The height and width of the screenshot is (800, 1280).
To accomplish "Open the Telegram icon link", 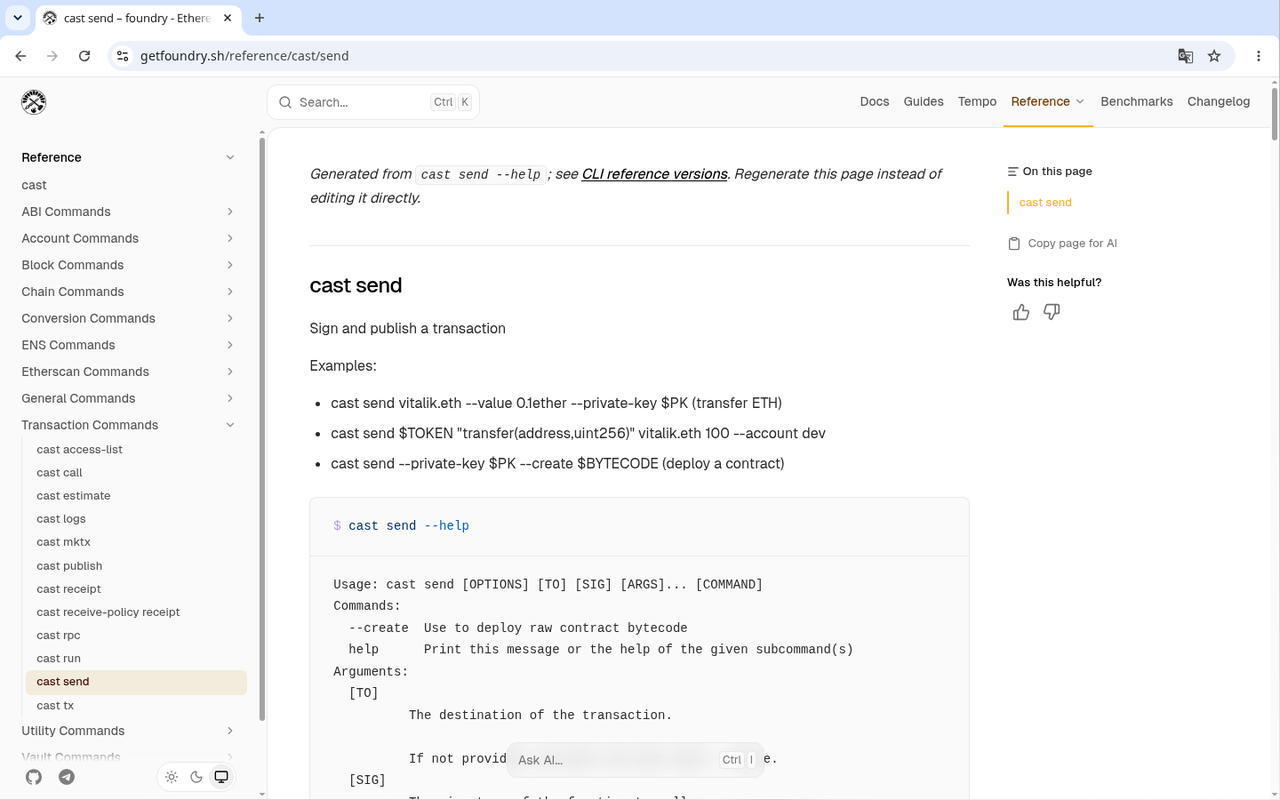I will point(67,777).
